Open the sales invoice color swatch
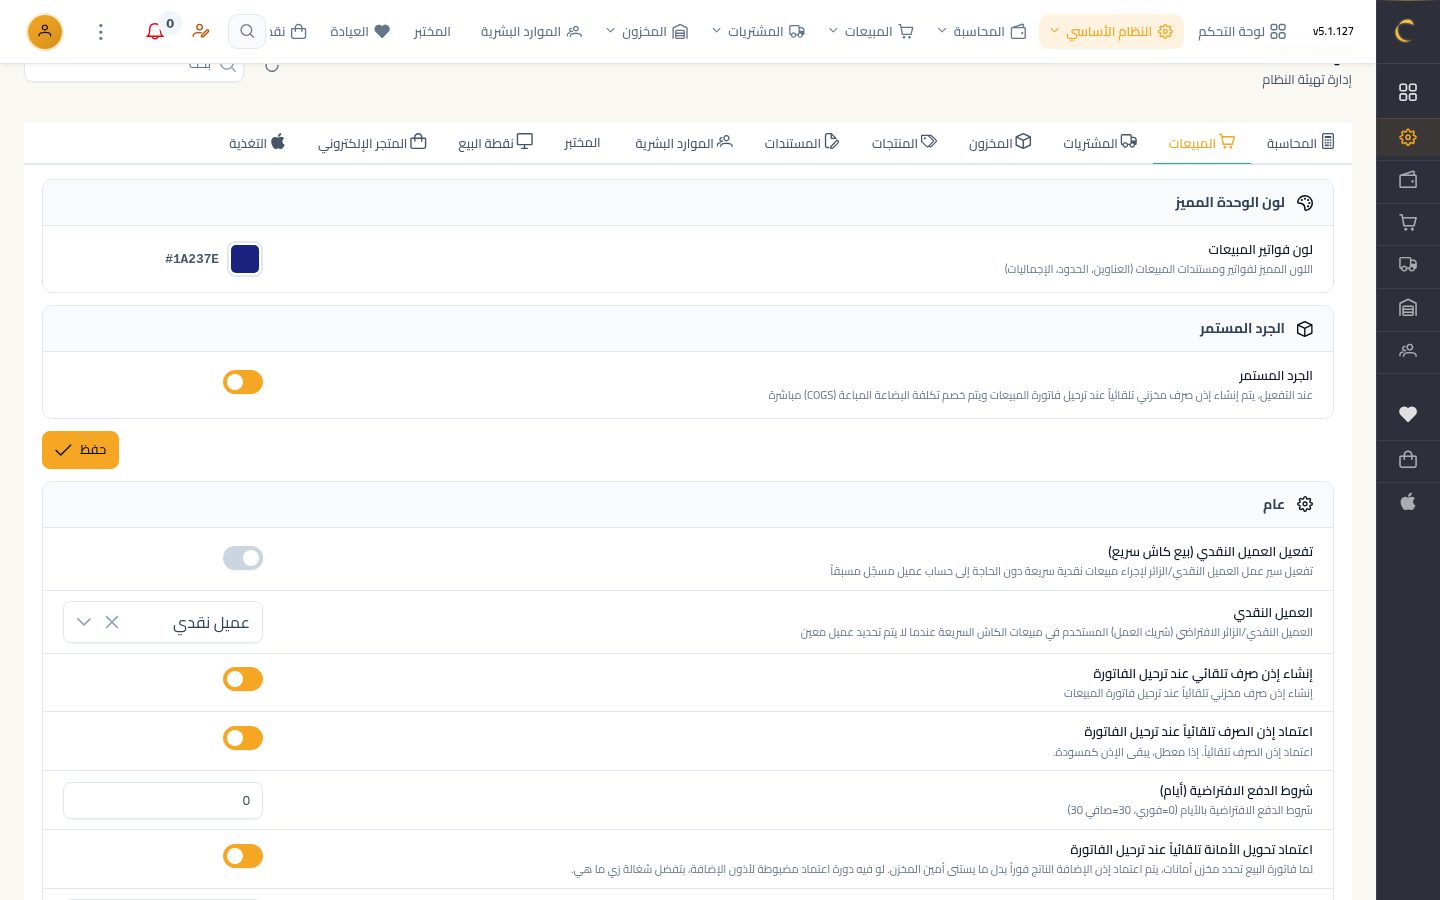Viewport: 1440px width, 900px height. pos(245,259)
